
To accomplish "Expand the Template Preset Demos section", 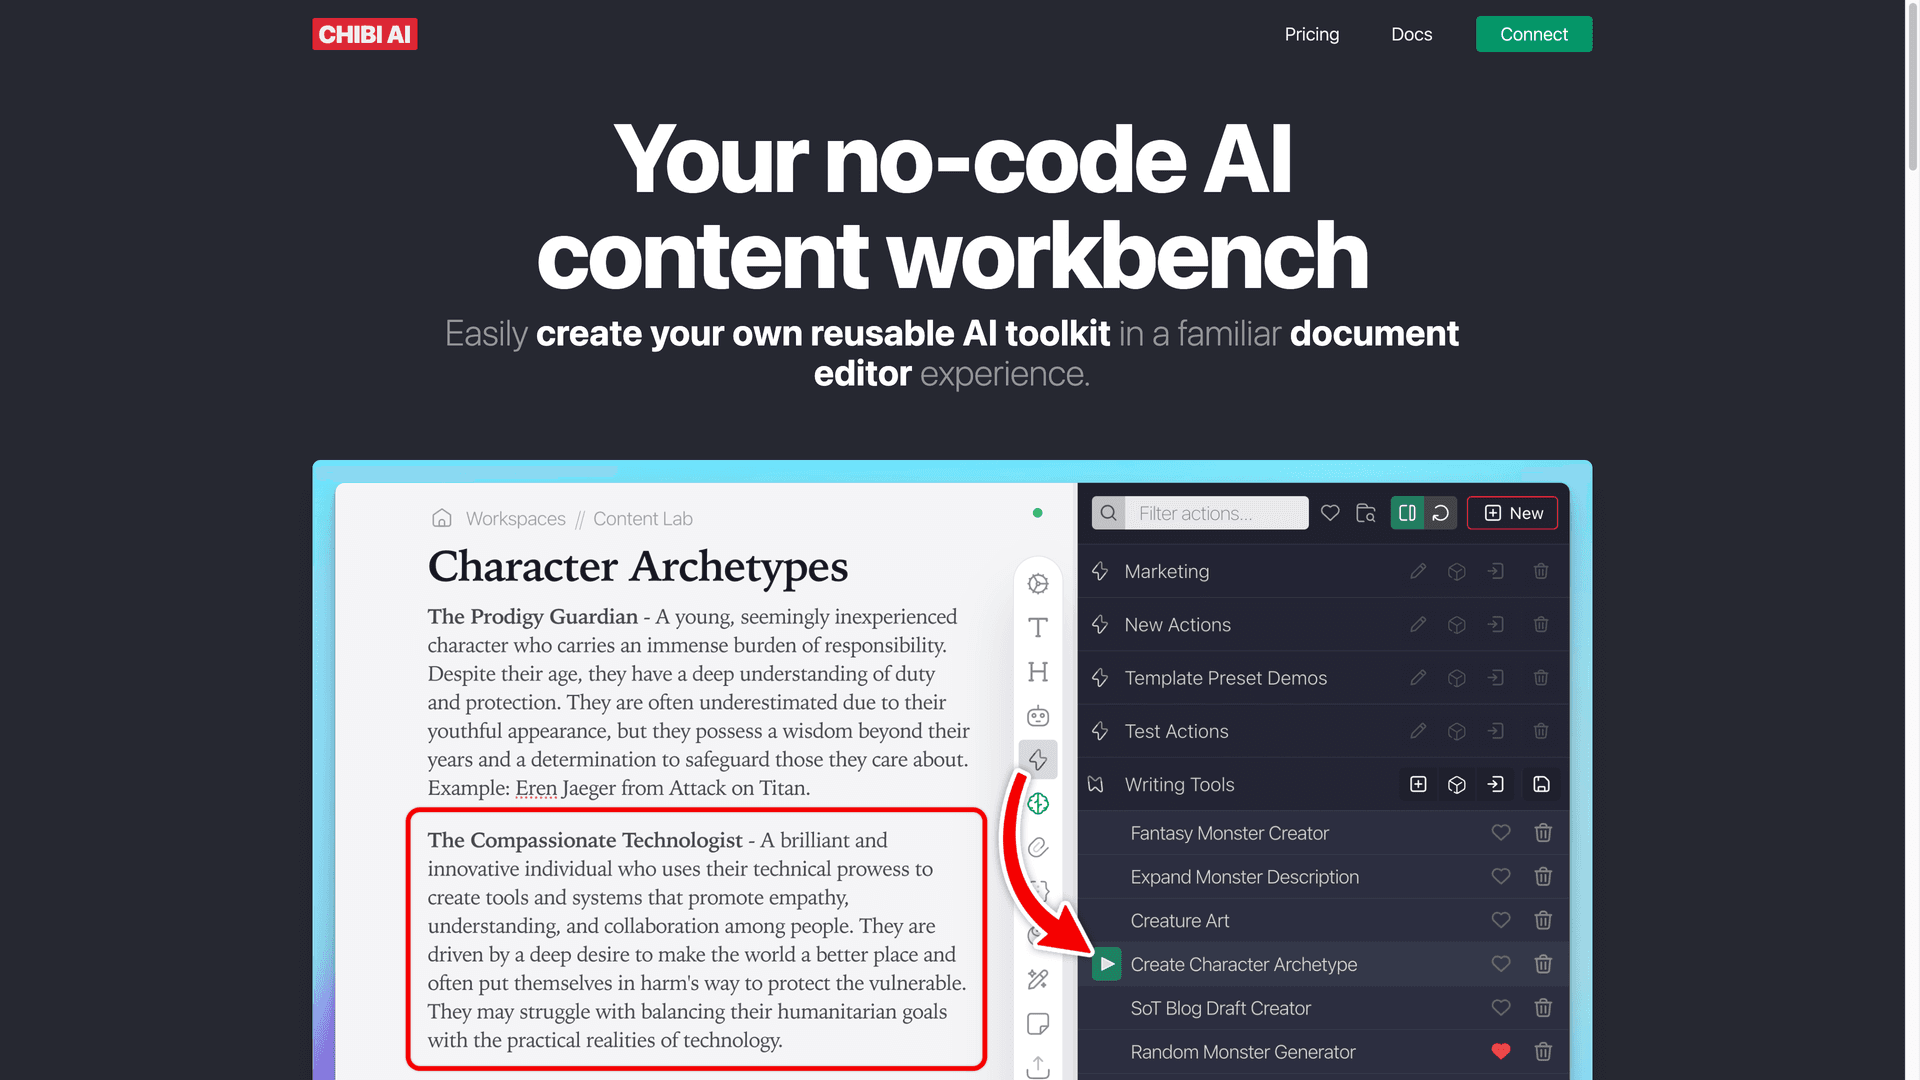I will click(1225, 678).
